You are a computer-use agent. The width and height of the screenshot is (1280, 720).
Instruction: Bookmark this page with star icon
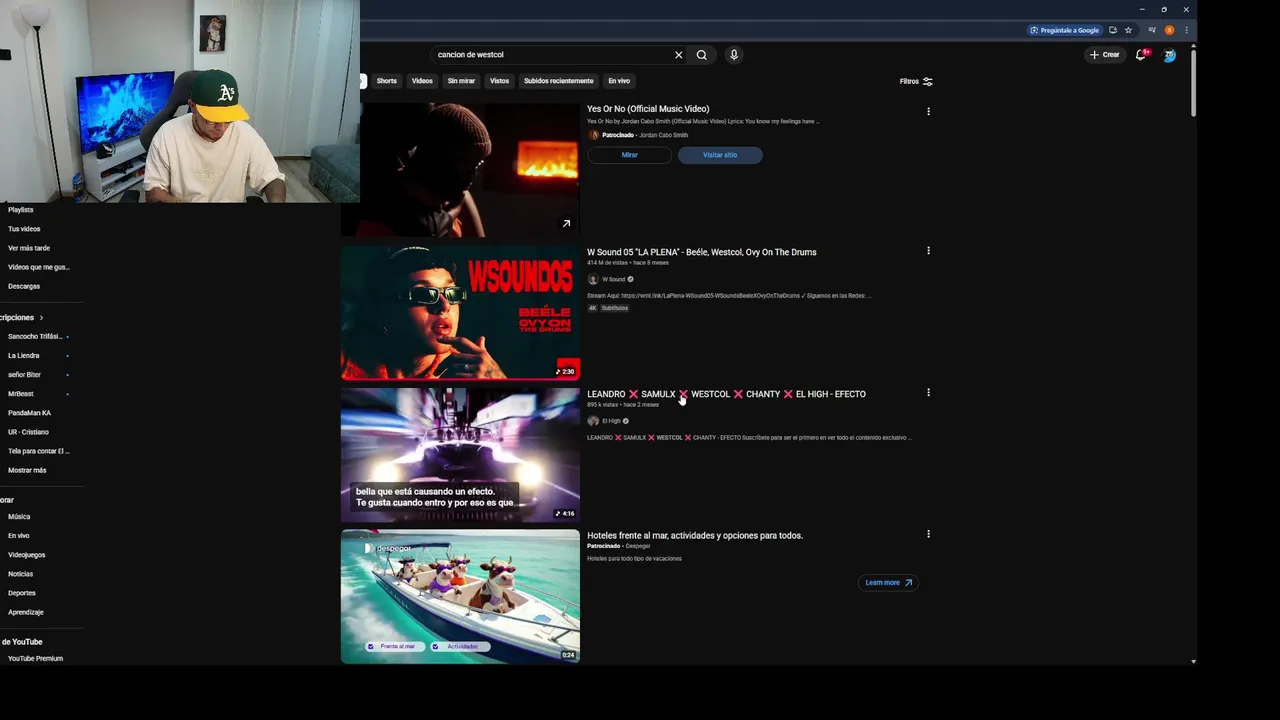[x=1128, y=30]
